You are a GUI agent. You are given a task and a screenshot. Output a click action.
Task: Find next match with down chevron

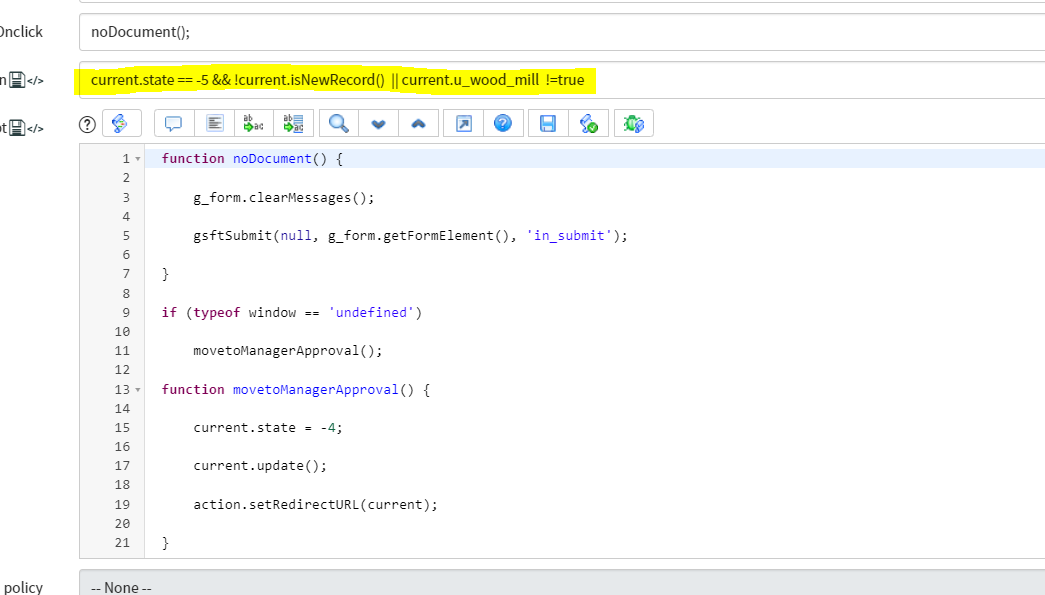pyautogui.click(x=379, y=123)
